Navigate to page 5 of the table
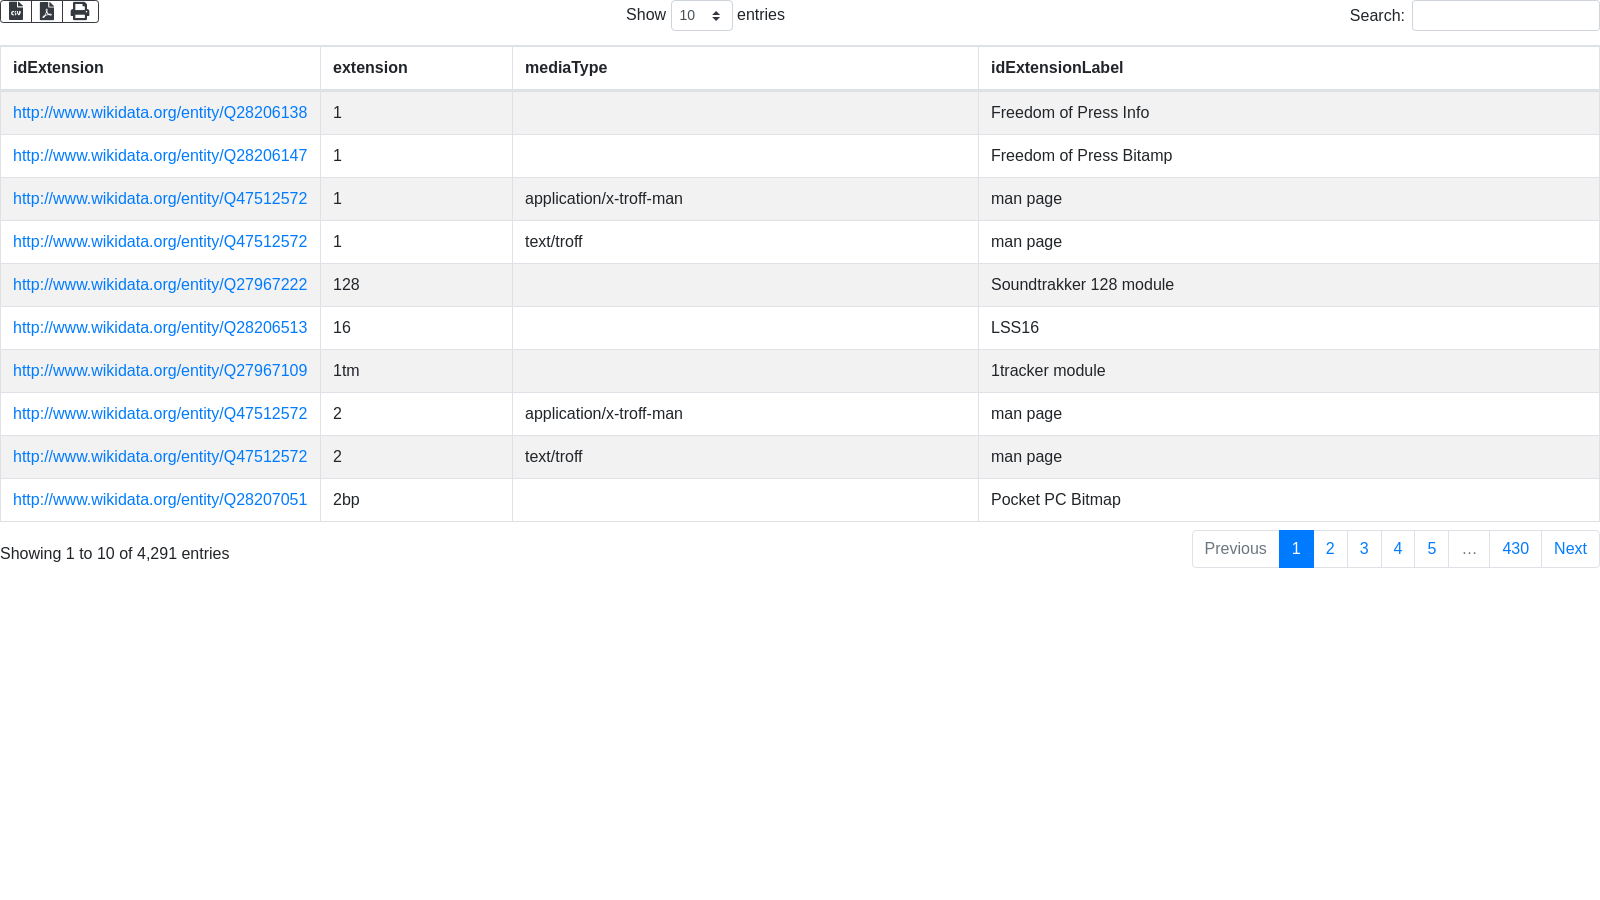1600x900 pixels. click(x=1432, y=549)
